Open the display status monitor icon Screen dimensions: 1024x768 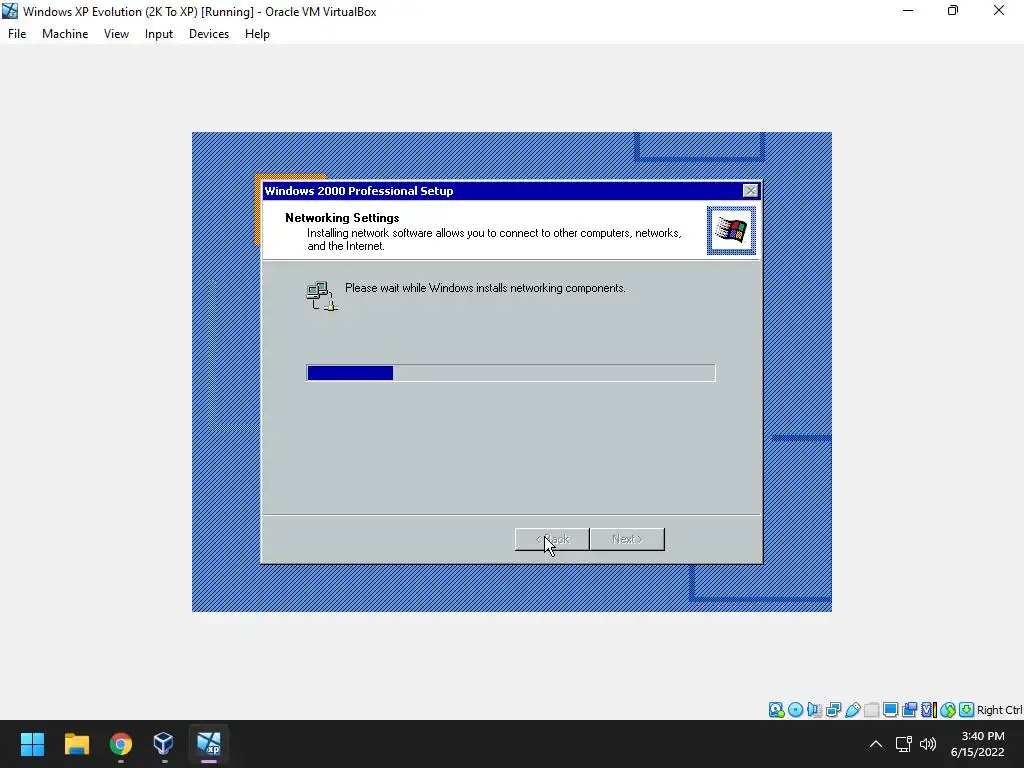coord(890,710)
